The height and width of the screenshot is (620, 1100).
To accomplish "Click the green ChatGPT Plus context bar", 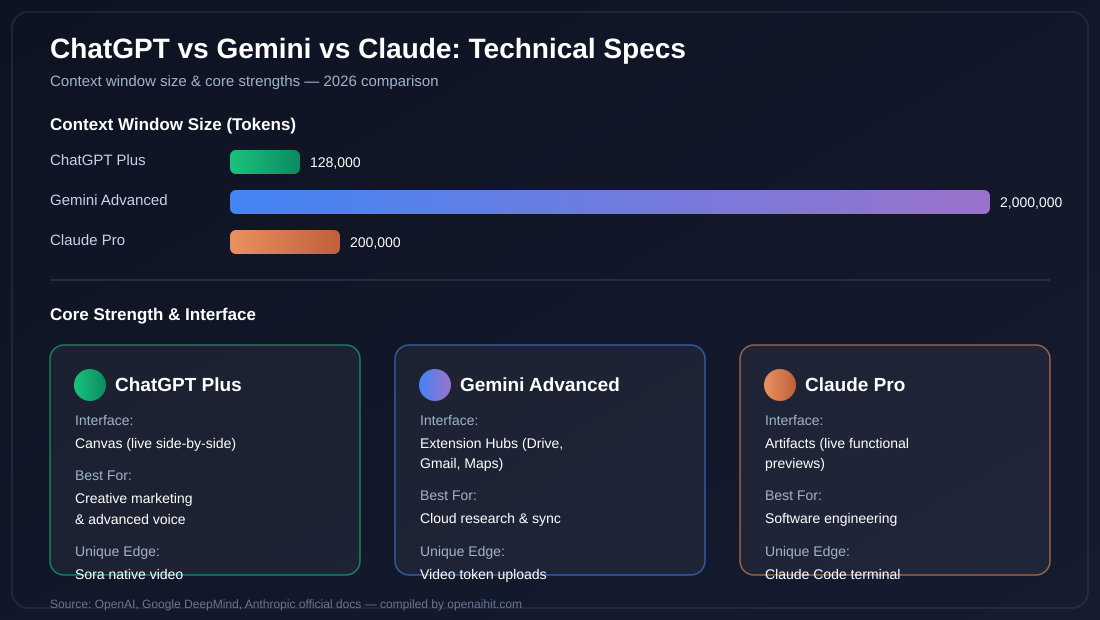I will point(265,162).
